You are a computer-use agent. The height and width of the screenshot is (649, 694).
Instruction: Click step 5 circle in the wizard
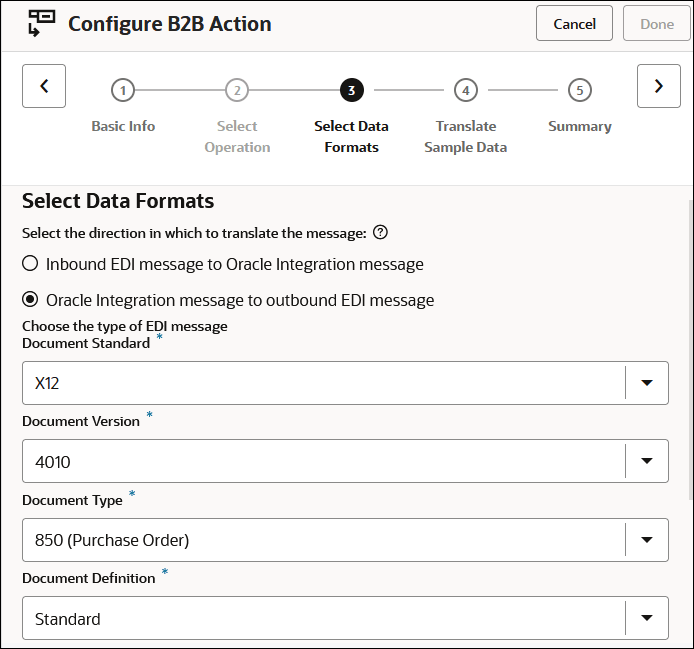click(580, 90)
